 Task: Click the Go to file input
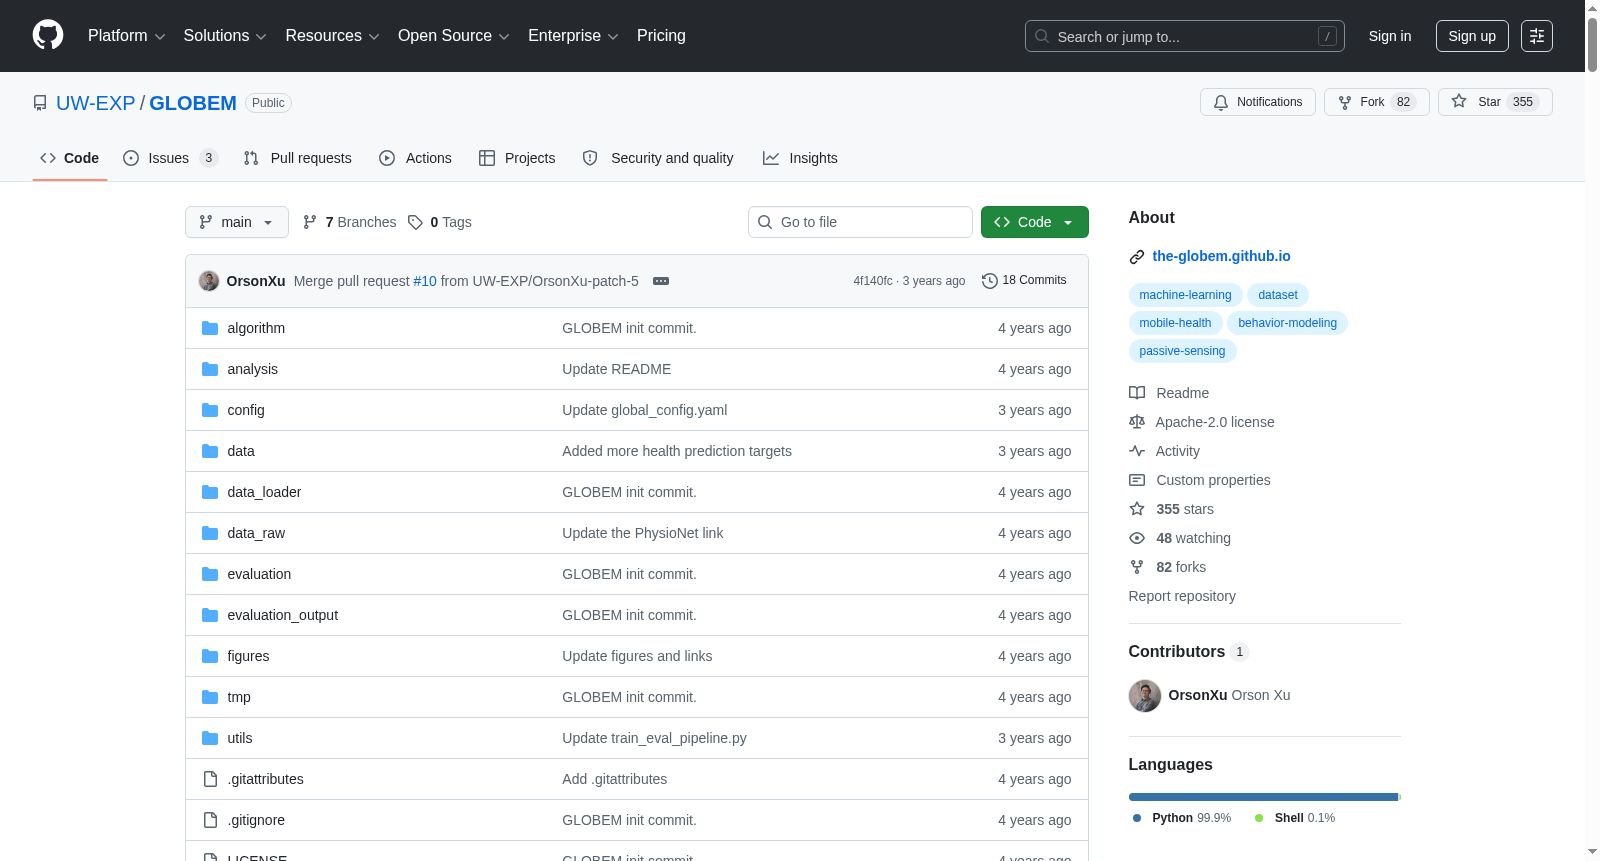tap(860, 222)
